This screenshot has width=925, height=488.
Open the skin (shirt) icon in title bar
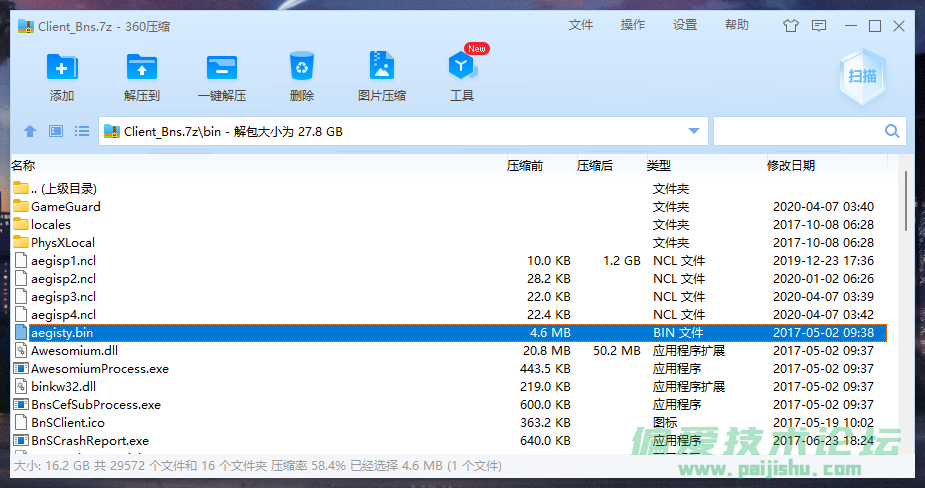pyautogui.click(x=790, y=25)
